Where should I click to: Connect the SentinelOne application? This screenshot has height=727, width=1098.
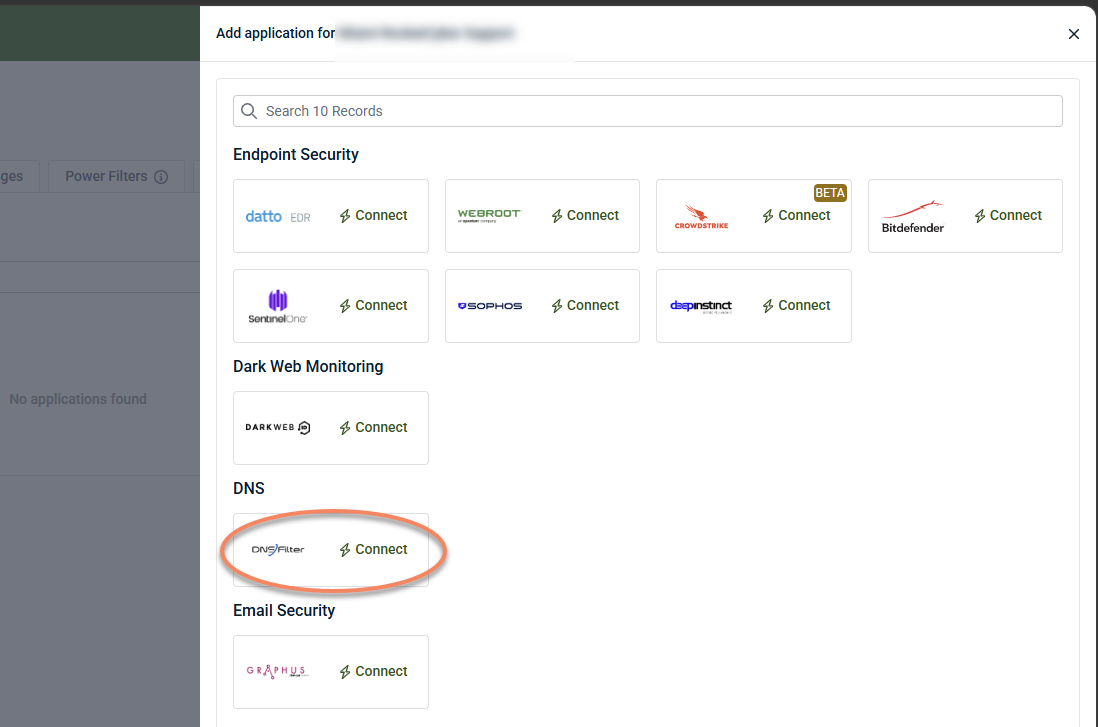(x=373, y=306)
